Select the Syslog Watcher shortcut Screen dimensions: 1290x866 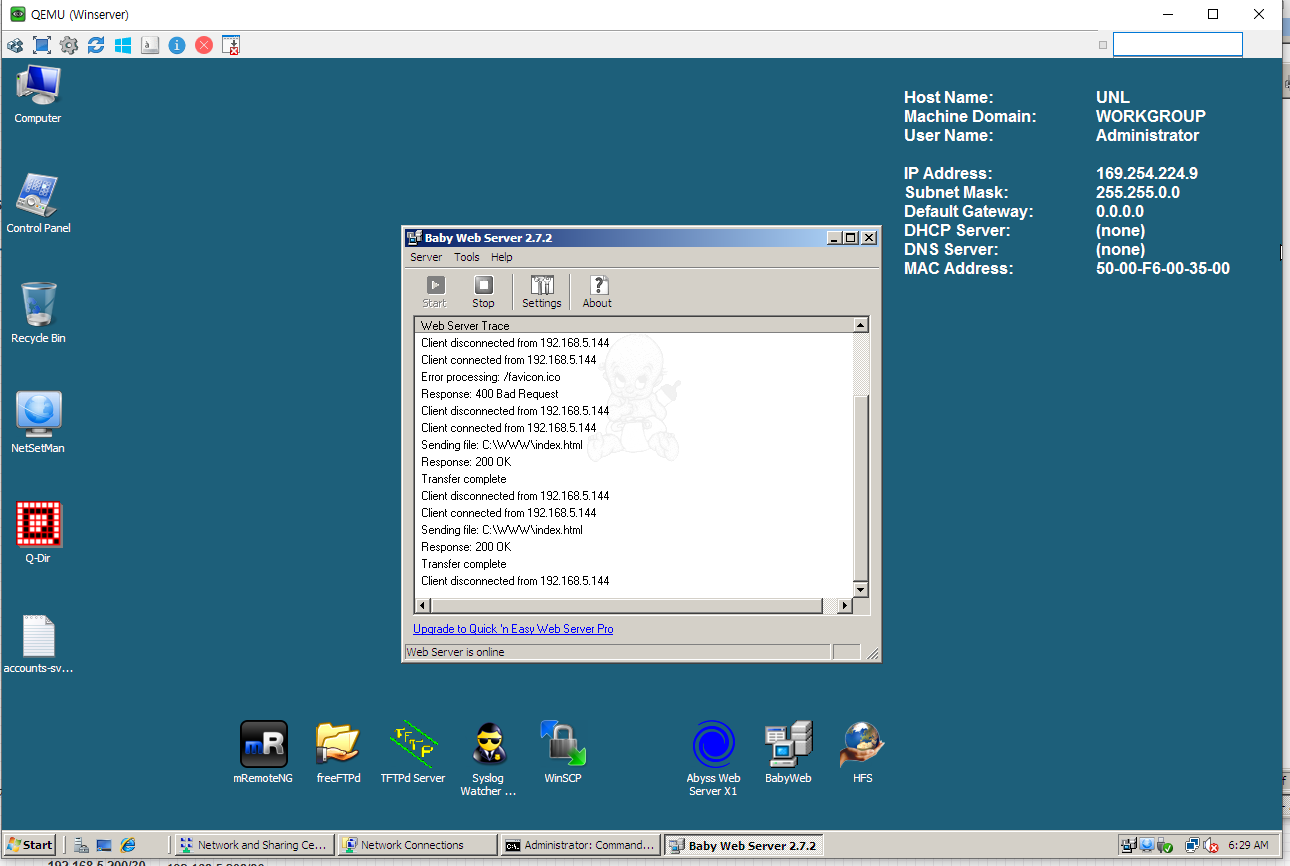point(488,759)
